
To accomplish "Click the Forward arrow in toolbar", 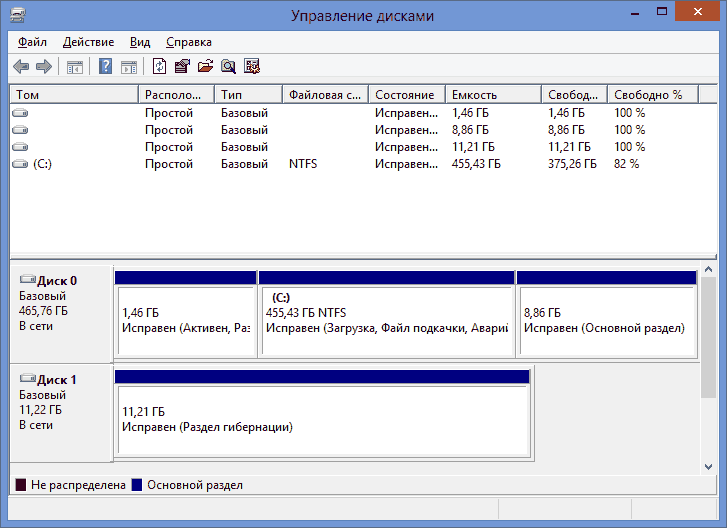I will coord(43,67).
